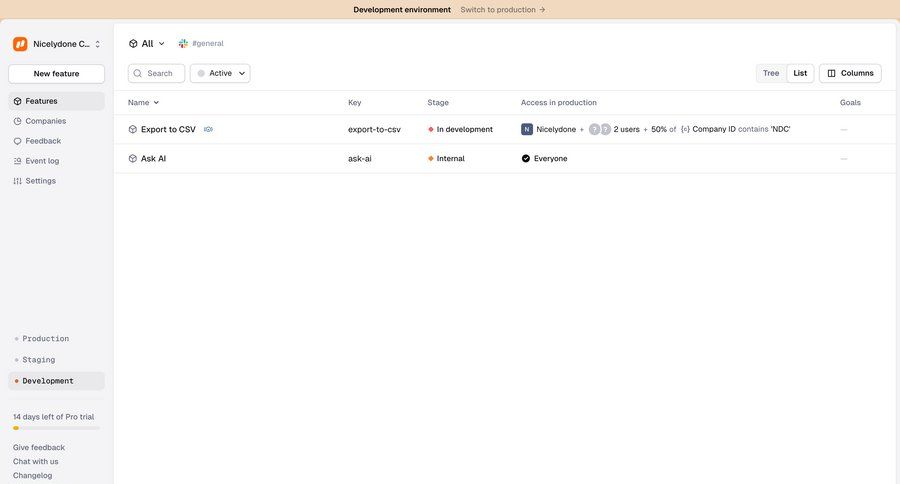Open the Chat with us link
The image size is (900, 484).
pyautogui.click(x=36, y=462)
